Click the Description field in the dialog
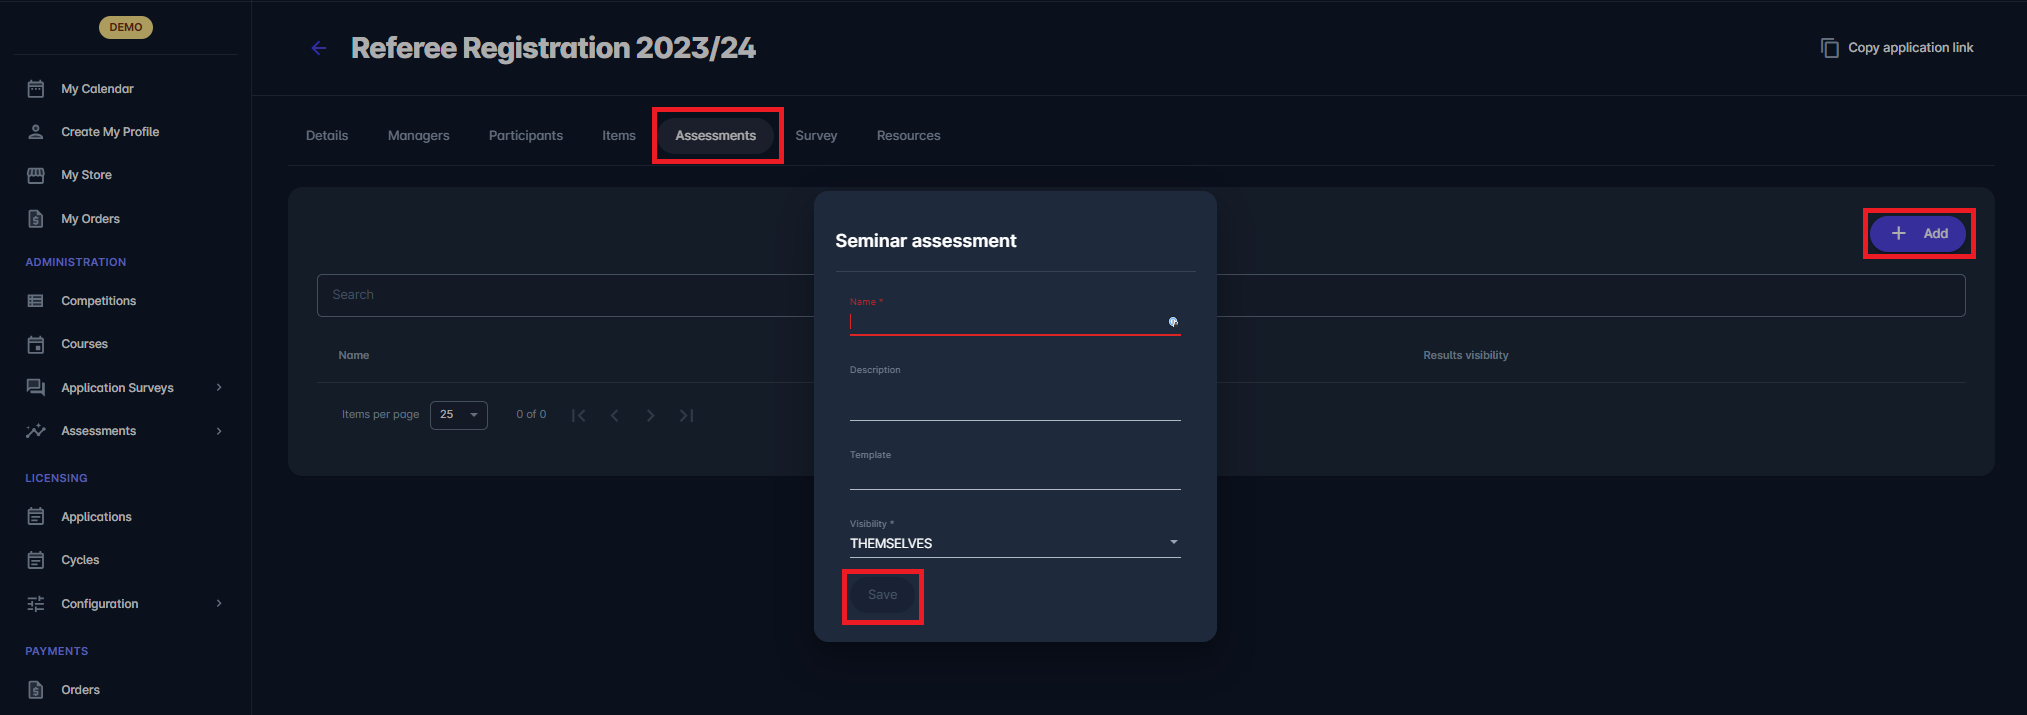Viewport: 2027px width, 715px height. pos(1014,405)
